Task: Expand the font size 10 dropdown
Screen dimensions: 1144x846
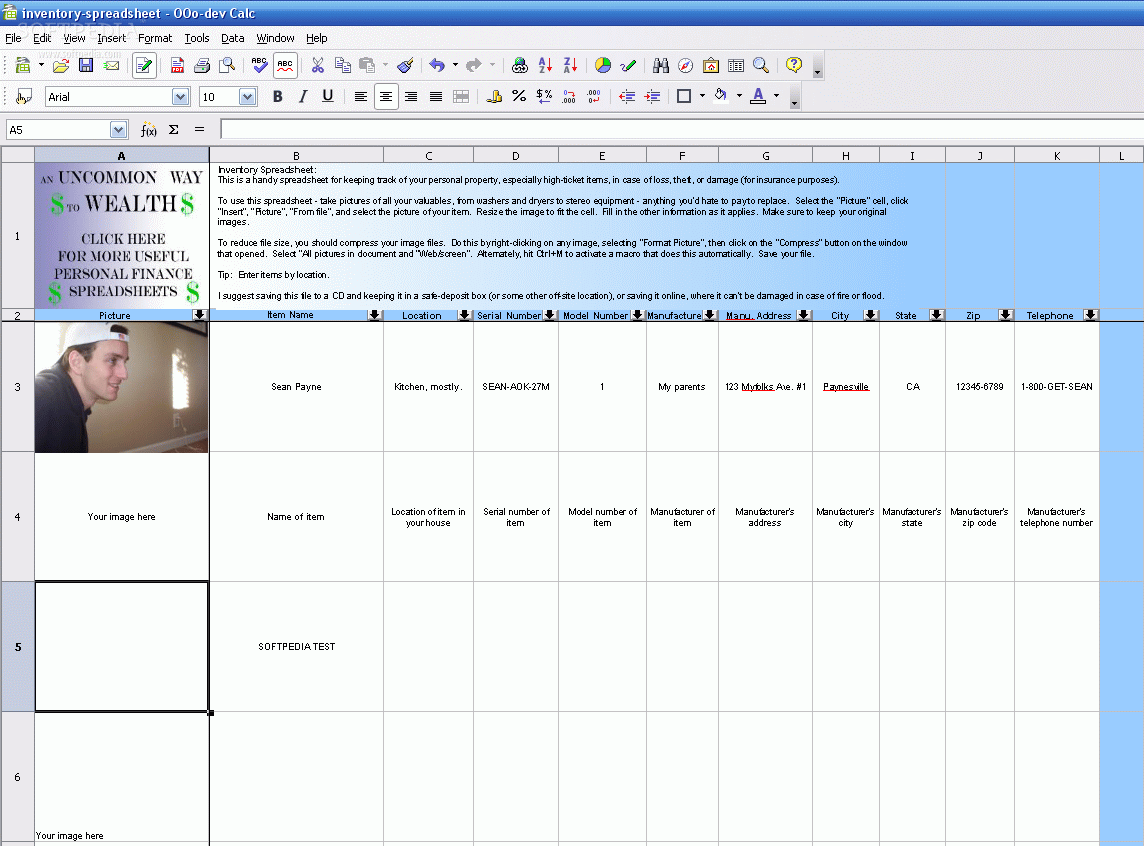Action: click(x=247, y=96)
